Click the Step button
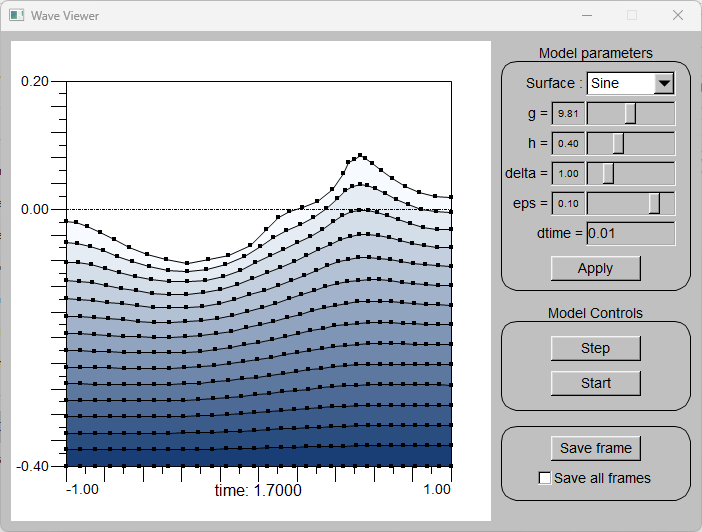Image resolution: width=702 pixels, height=532 pixels. (x=595, y=348)
